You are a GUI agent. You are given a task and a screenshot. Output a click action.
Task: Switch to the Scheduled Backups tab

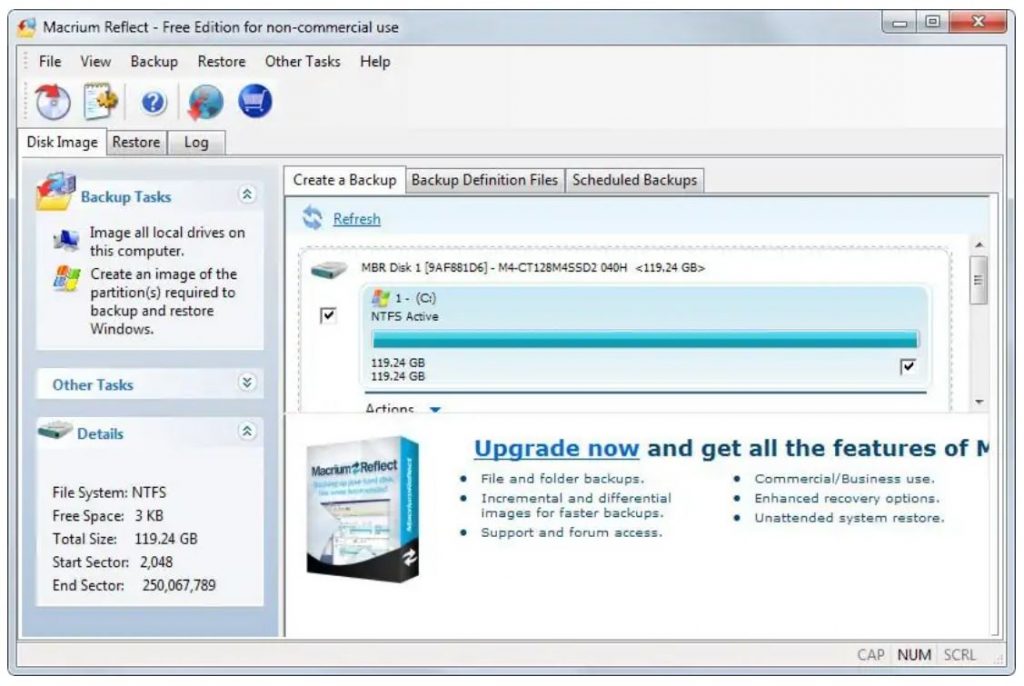pos(634,180)
